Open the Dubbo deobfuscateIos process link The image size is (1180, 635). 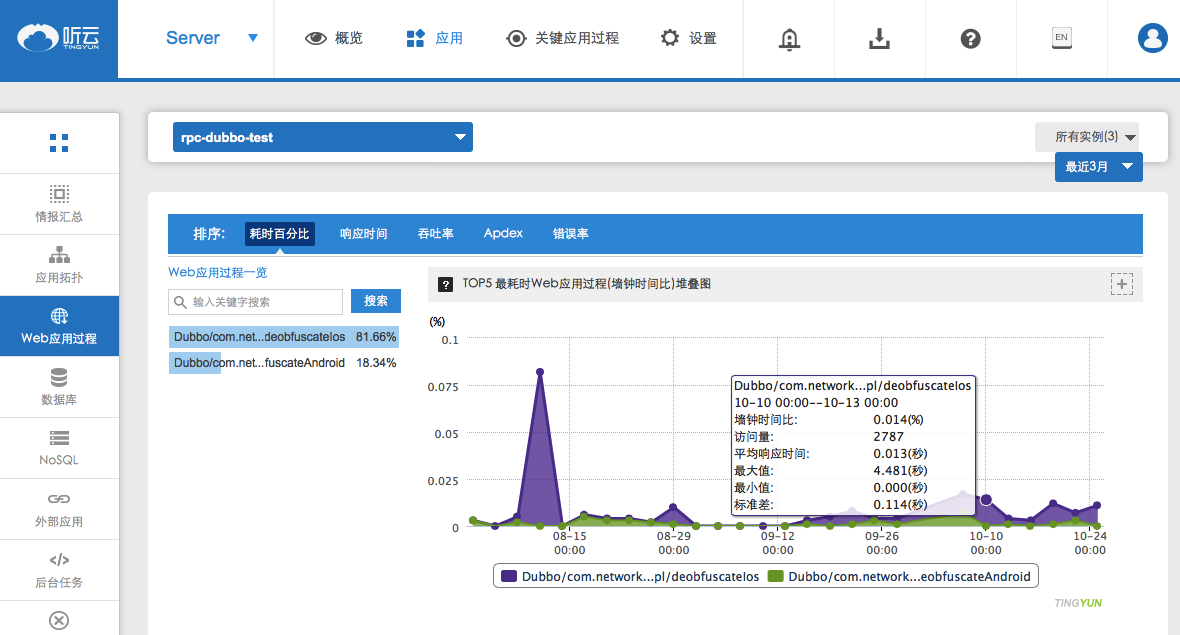coord(259,337)
